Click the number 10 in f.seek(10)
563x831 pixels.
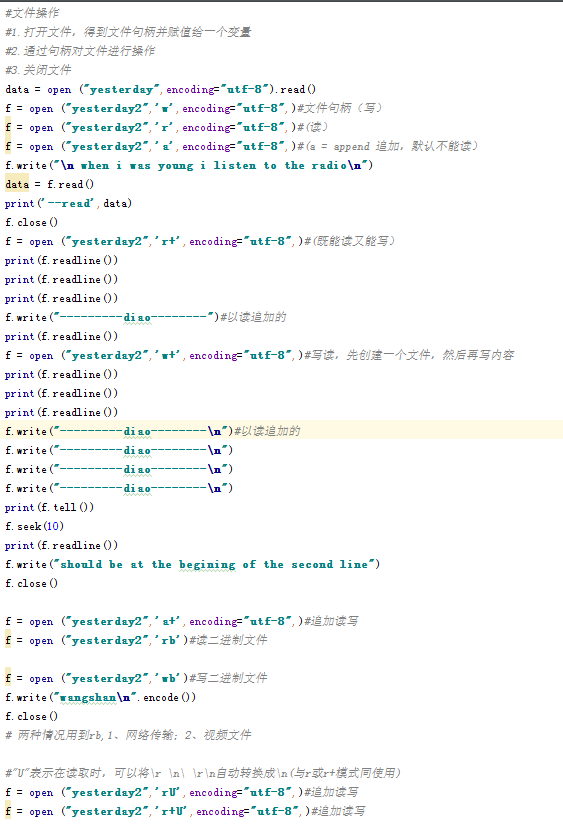(x=53, y=526)
